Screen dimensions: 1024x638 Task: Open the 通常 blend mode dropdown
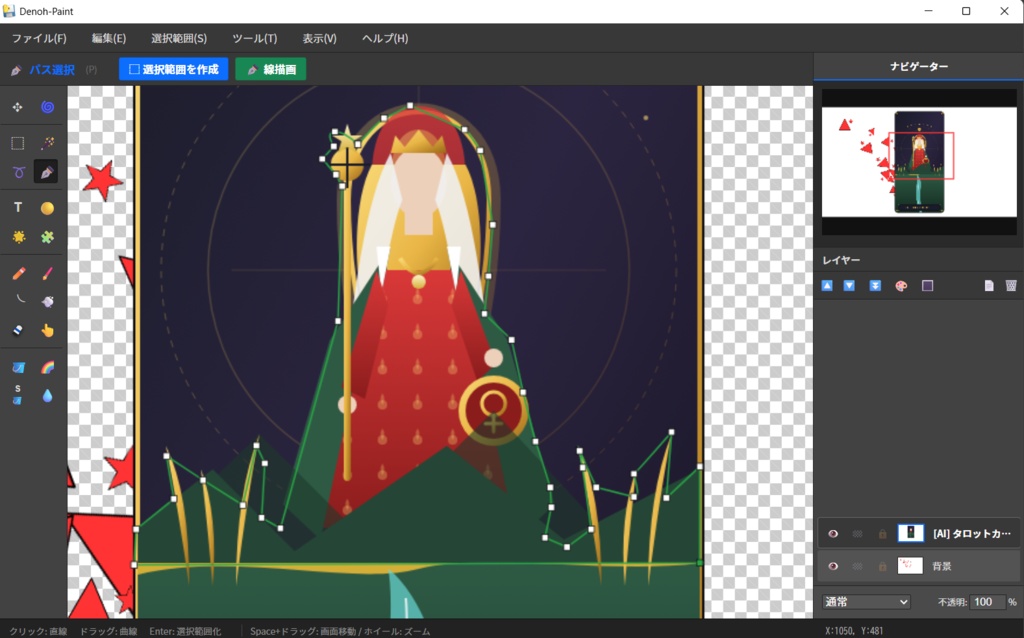pyautogui.click(x=866, y=601)
